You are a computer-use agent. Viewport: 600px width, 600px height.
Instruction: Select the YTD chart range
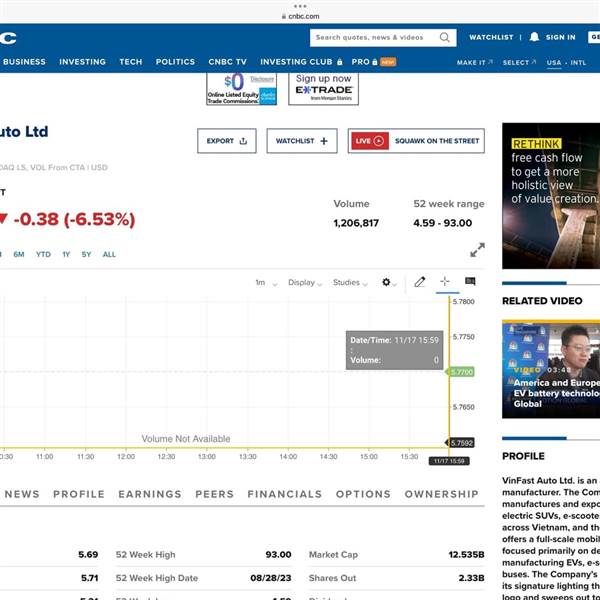pos(43,254)
